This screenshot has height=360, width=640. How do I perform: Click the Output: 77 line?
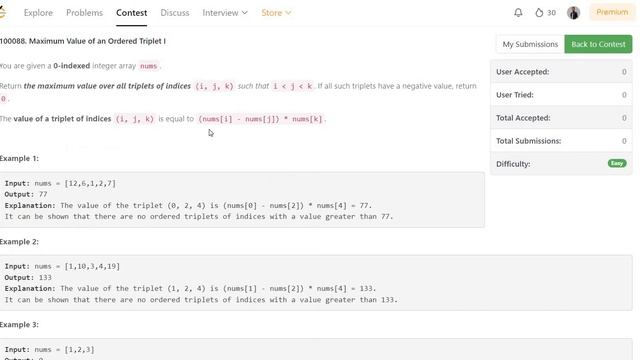pos(26,194)
